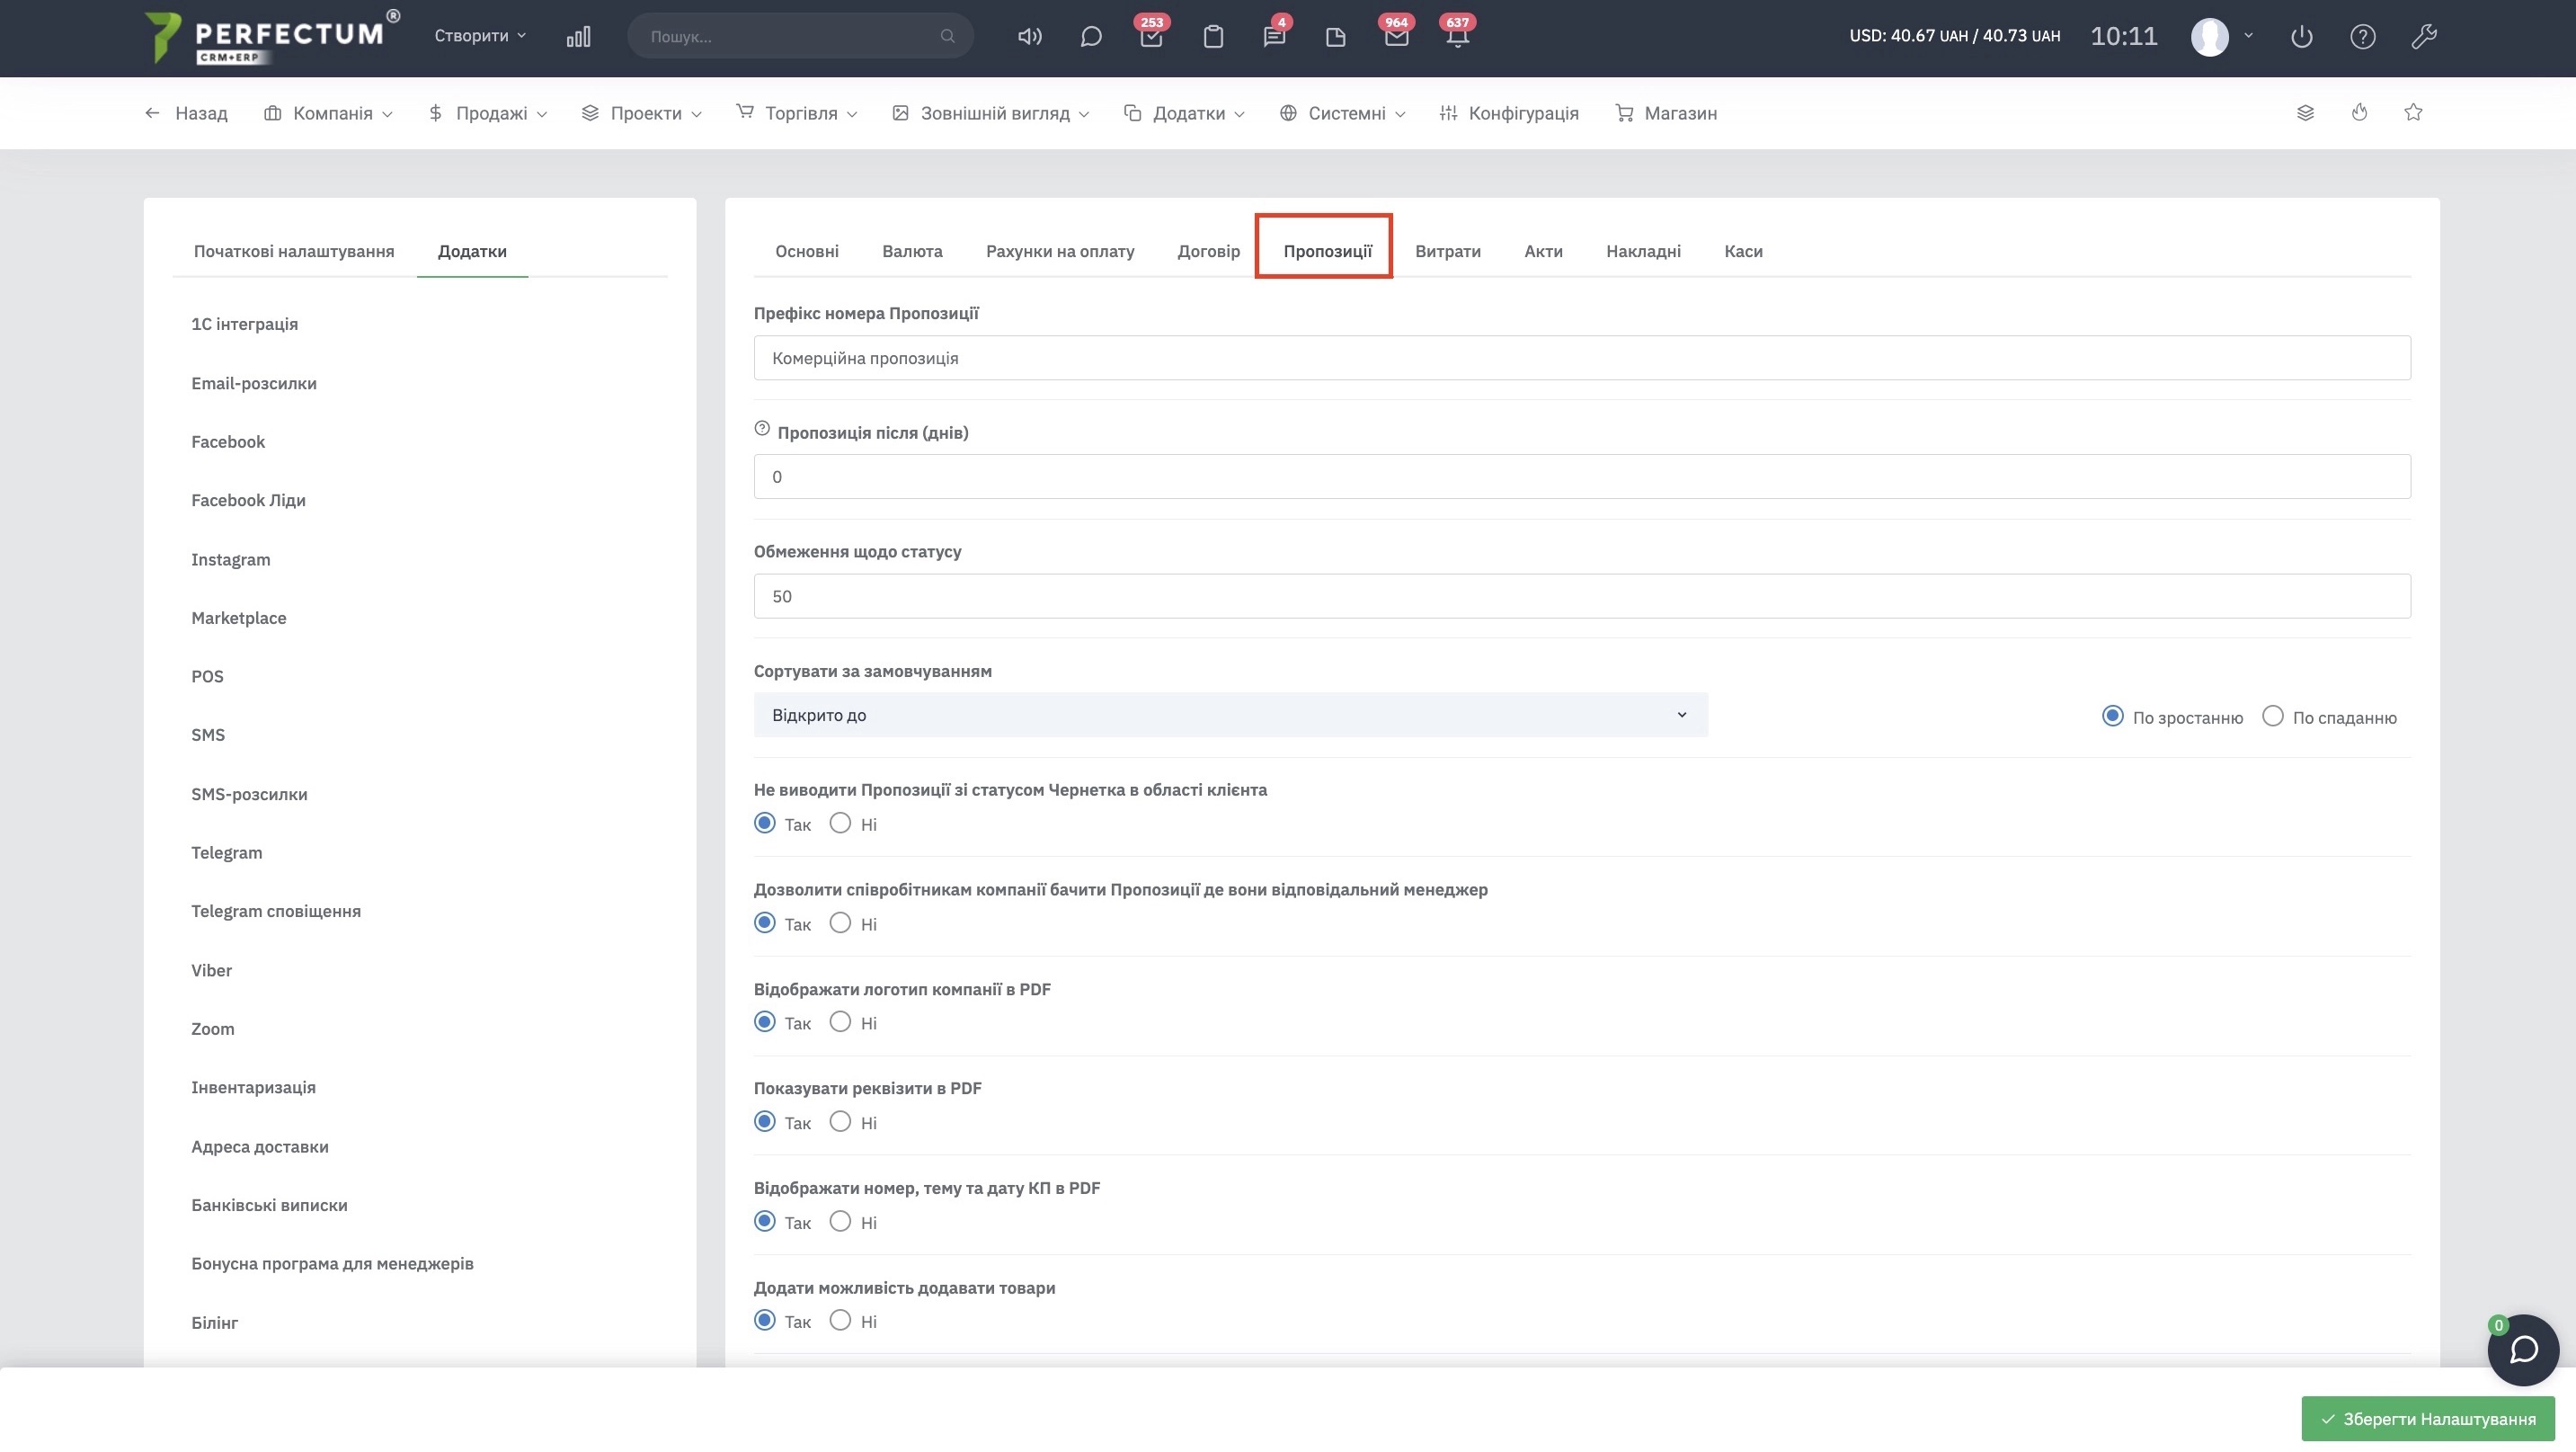Click the wrench settings icon
The height and width of the screenshot is (1452, 2576).
2423,37
